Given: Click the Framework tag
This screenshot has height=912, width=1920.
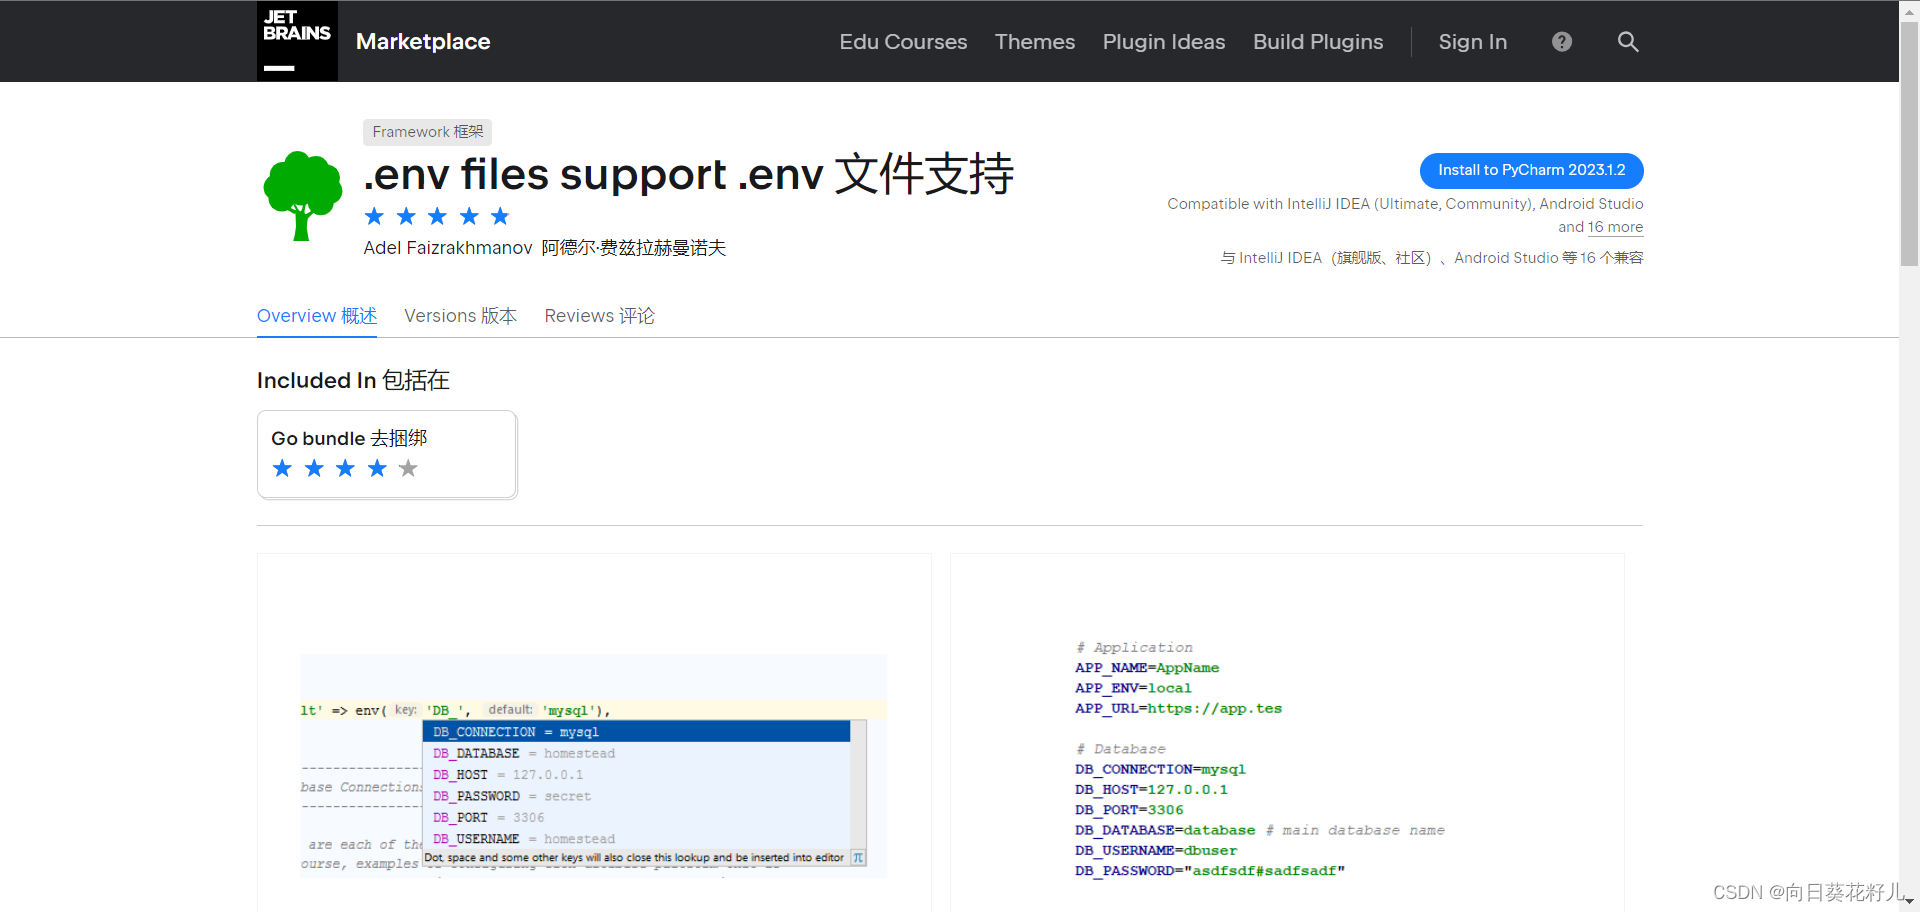Looking at the screenshot, I should pos(427,132).
